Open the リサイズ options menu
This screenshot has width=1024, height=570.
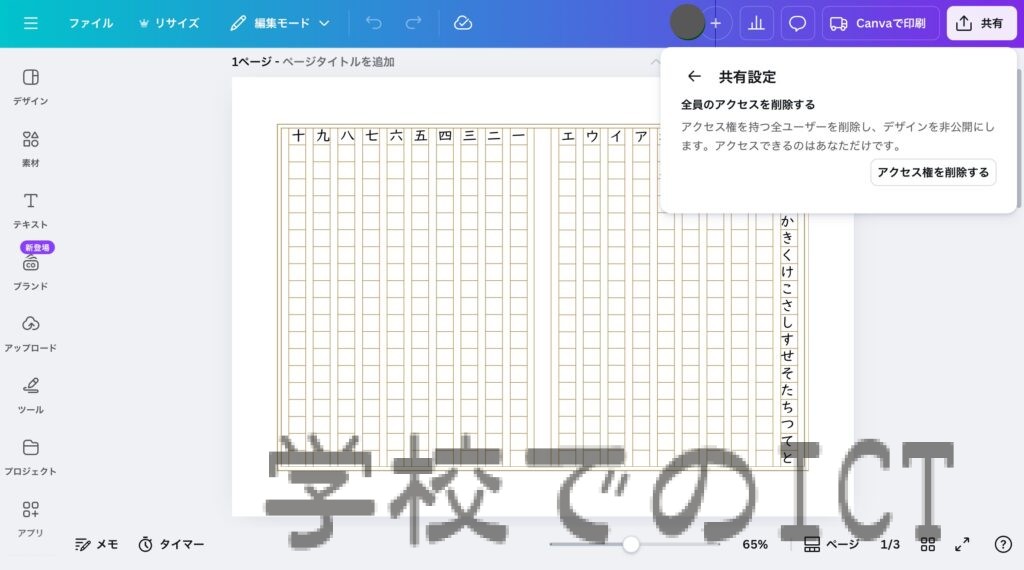[168, 23]
